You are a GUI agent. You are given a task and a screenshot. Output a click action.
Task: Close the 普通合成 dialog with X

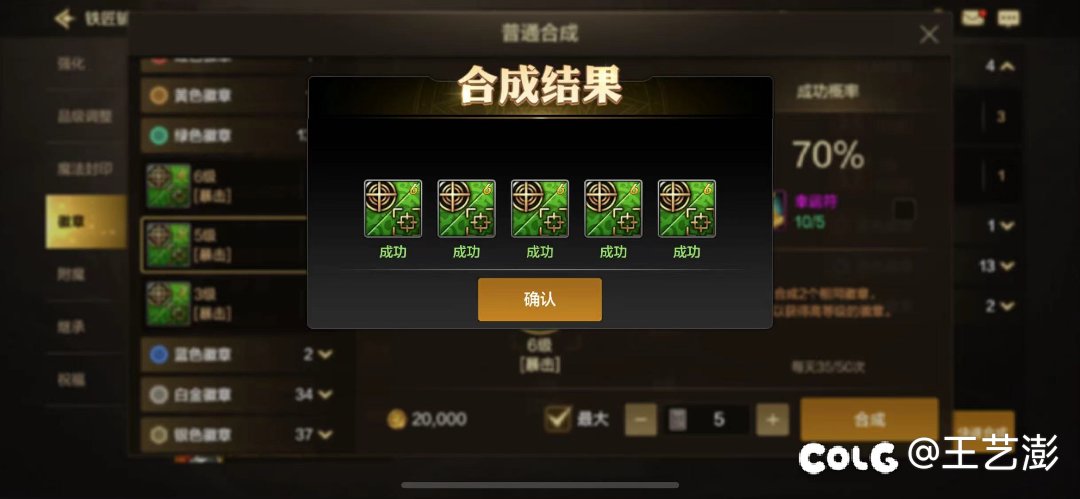(x=929, y=34)
